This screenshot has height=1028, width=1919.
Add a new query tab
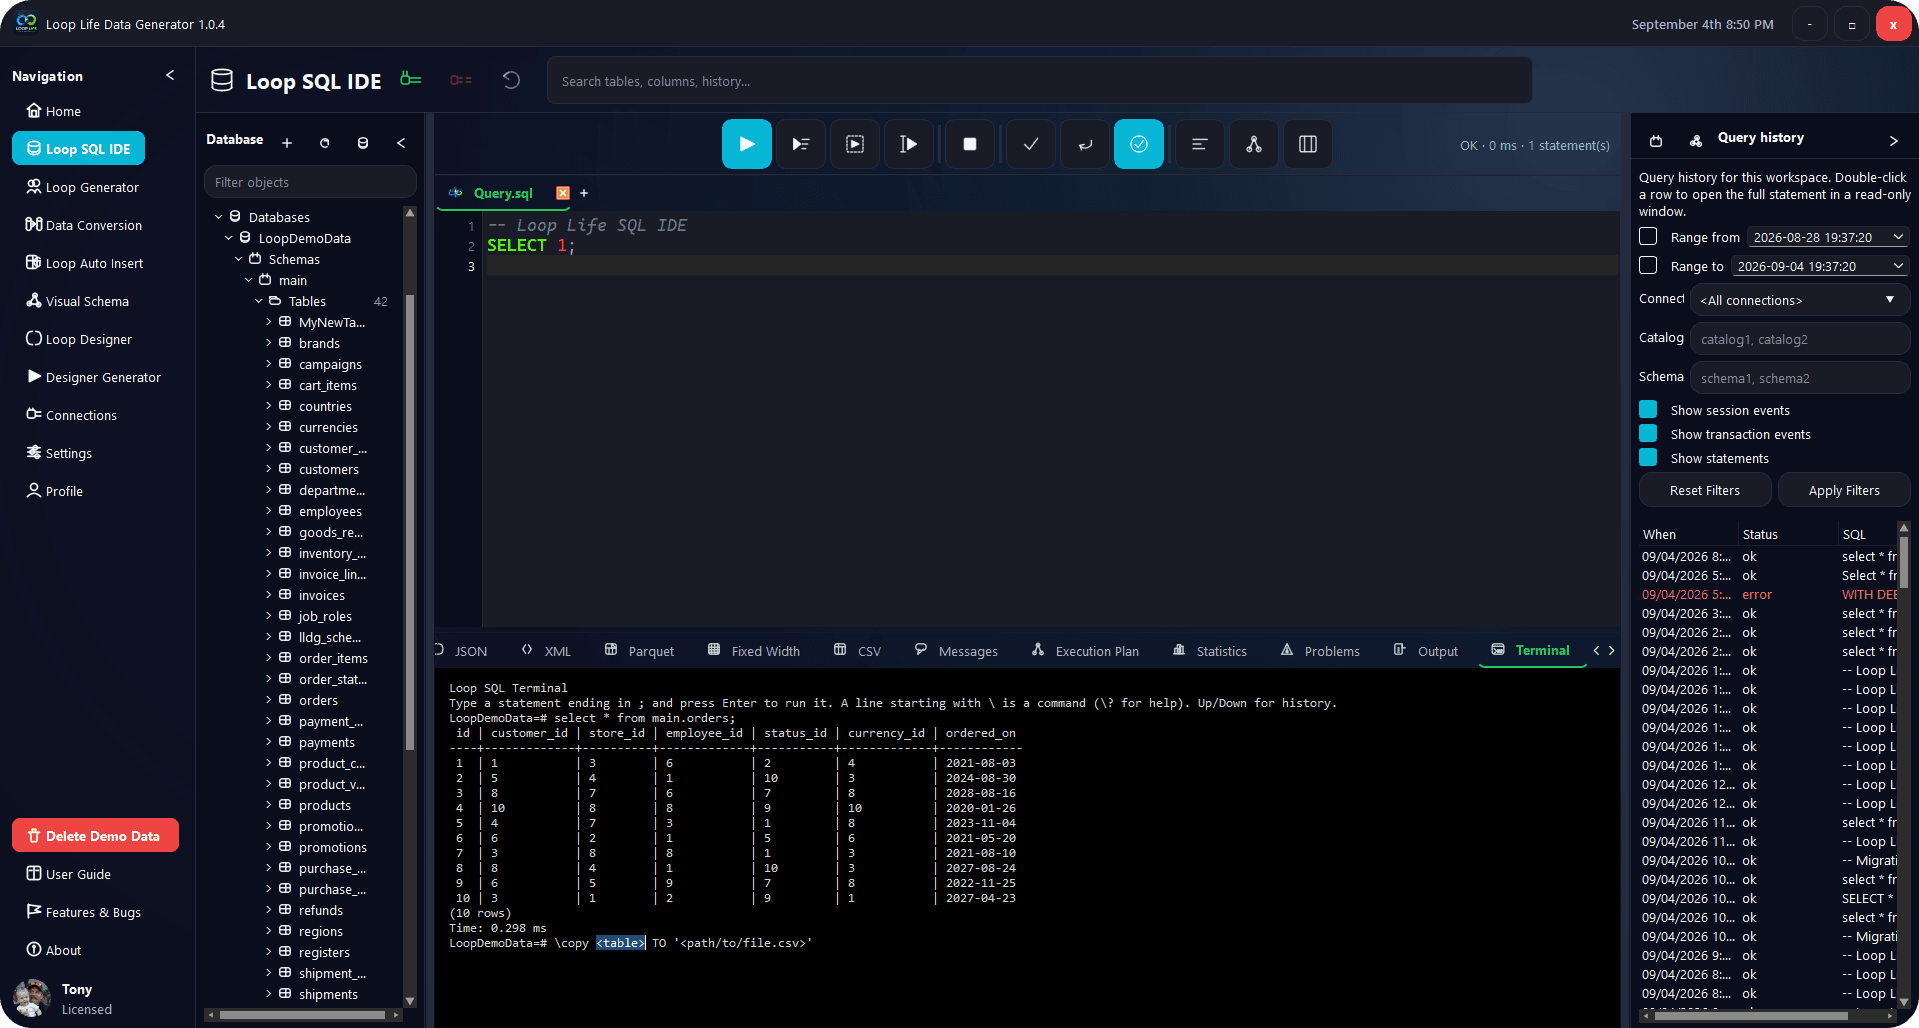point(584,193)
